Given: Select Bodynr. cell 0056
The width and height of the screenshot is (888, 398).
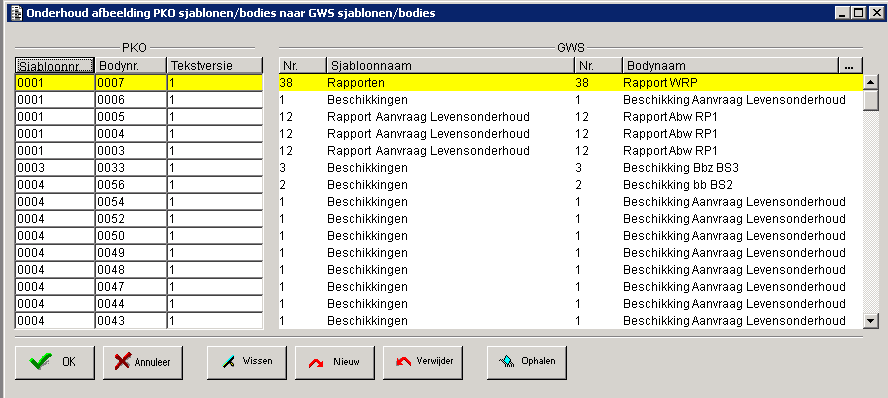Looking at the screenshot, I should tap(130, 185).
